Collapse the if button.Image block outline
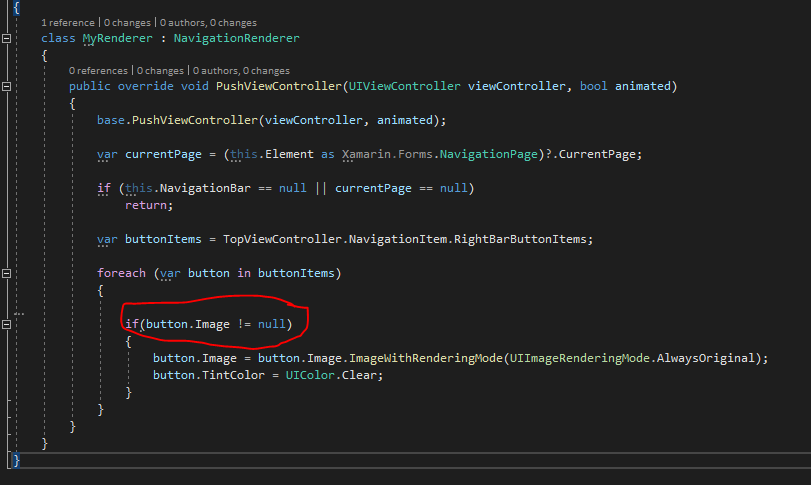Screen dimensions: 811x485 click(x=6, y=324)
